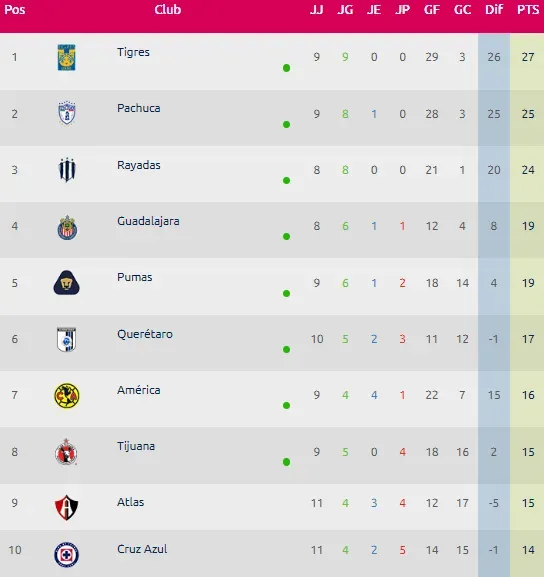Click the GF column header

432,10
